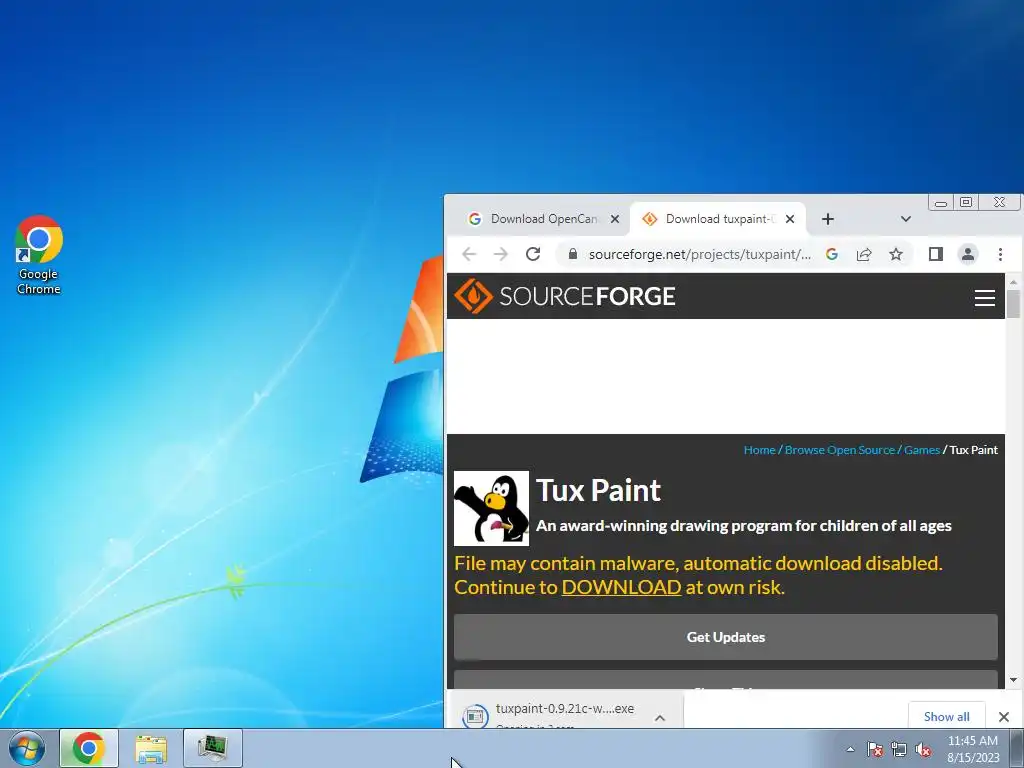Click the sourceforge.net address bar
The image size is (1024, 768).
[699, 254]
